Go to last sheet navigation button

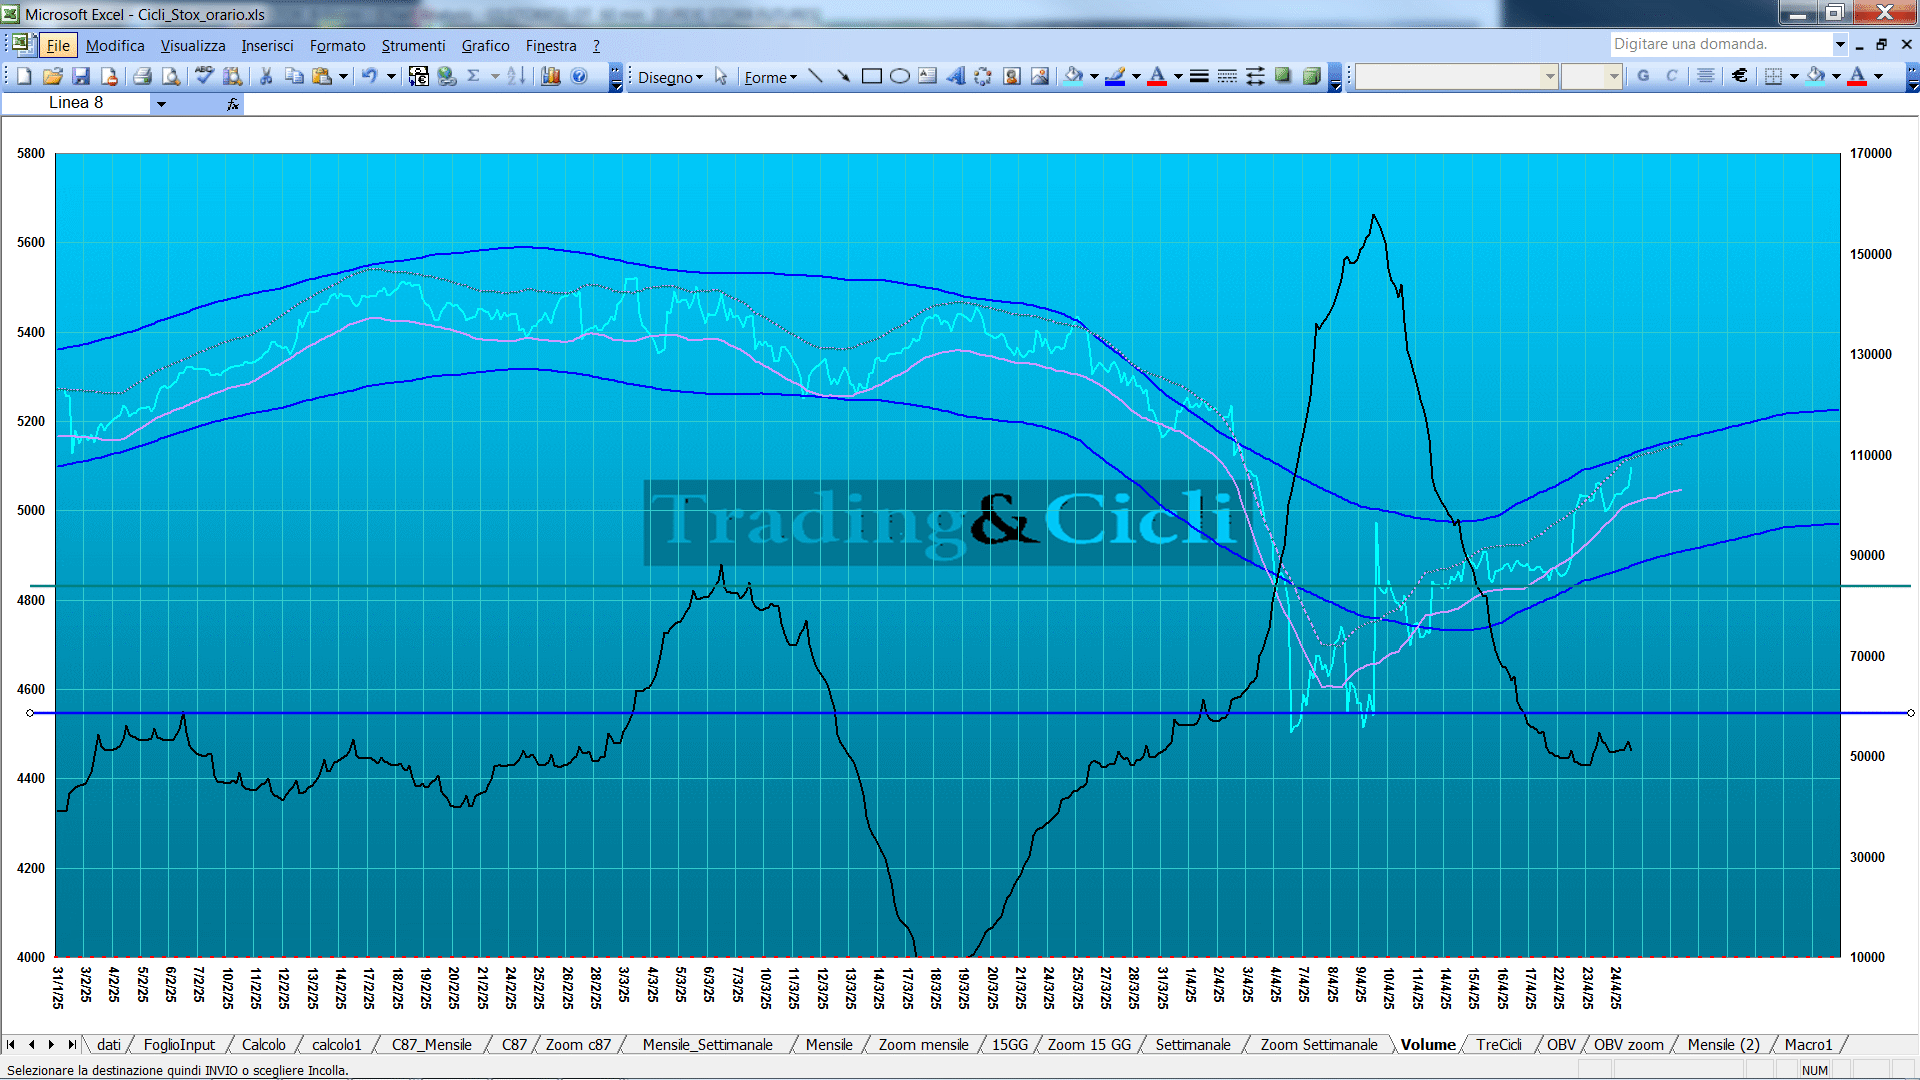(71, 1045)
